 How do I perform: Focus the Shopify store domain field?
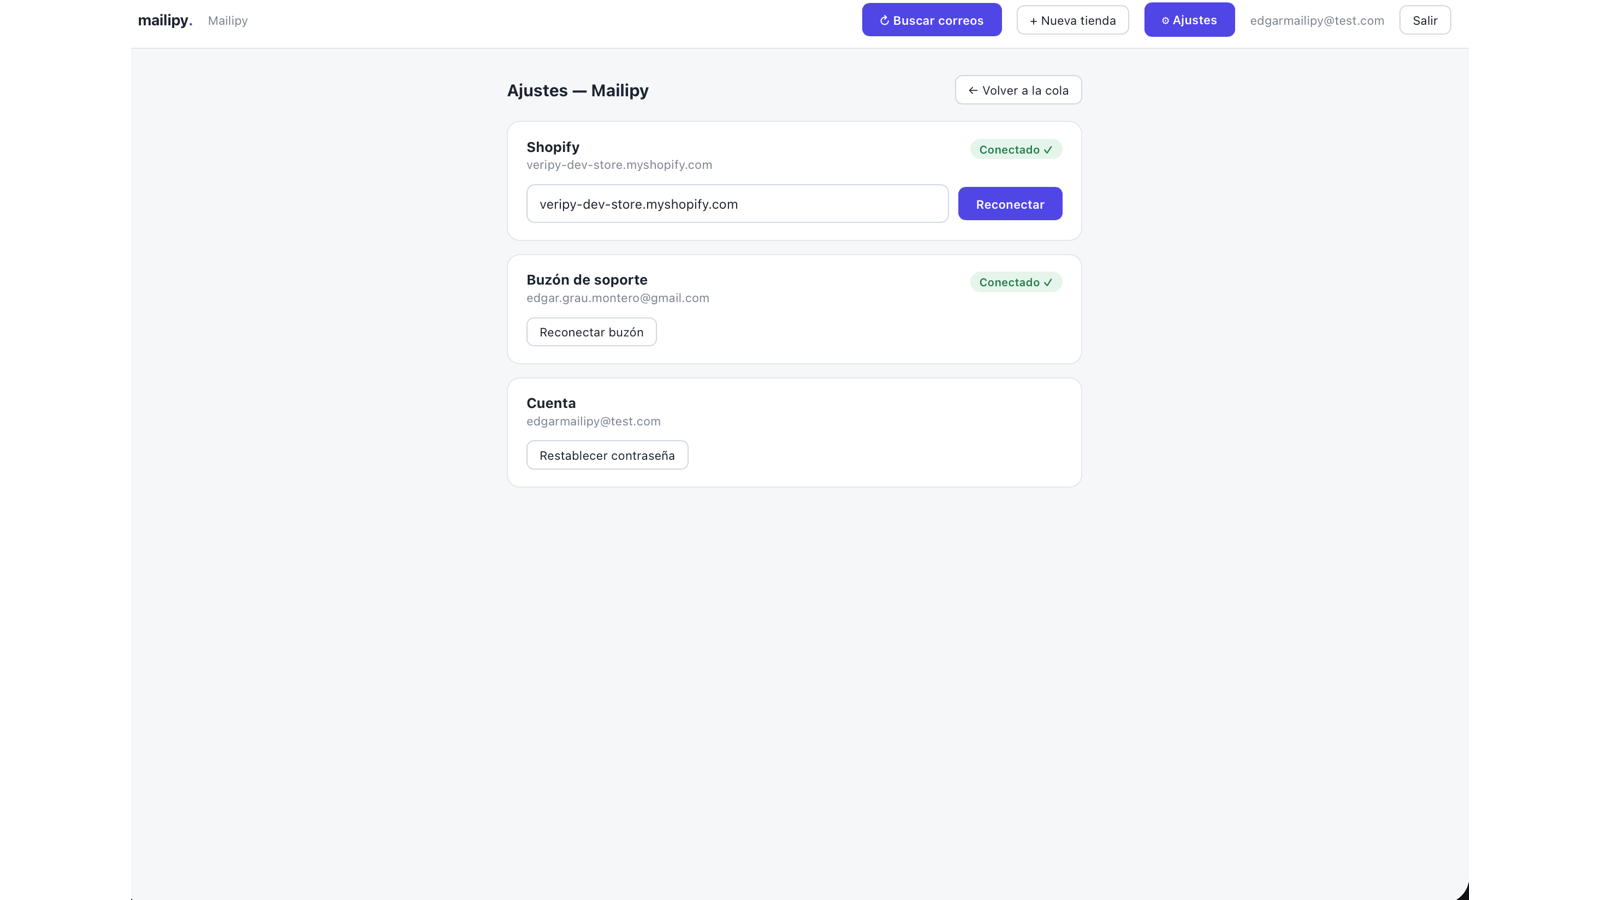click(737, 204)
